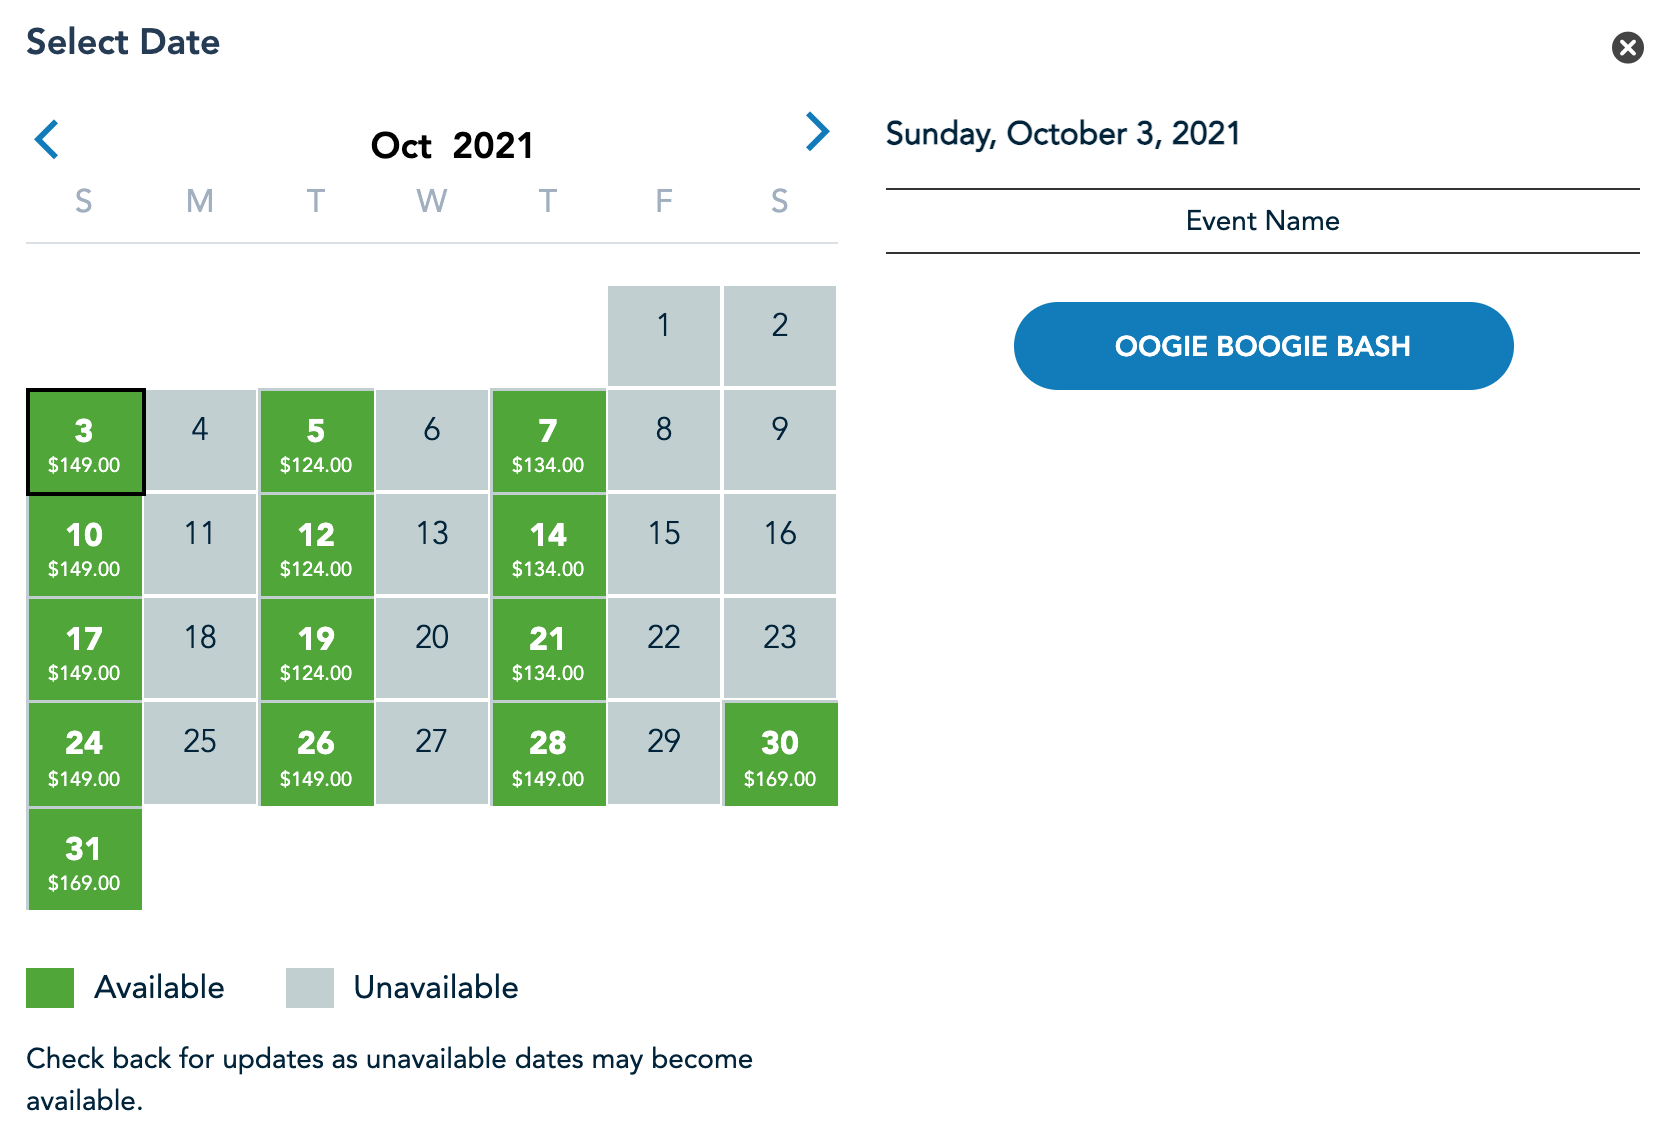Pick Thursday October 14
Screen dimensions: 1678x1144
(x=548, y=547)
